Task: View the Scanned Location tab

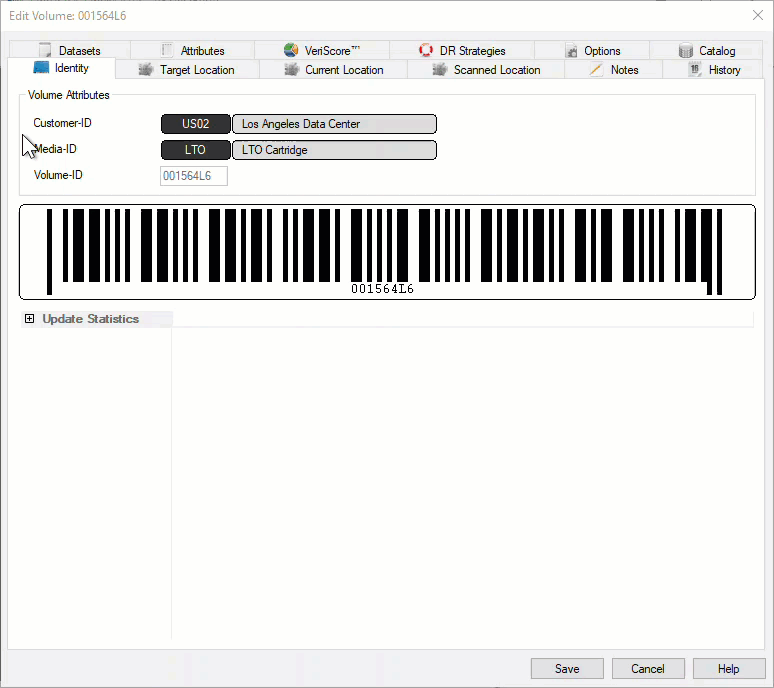Action: pyautogui.click(x=486, y=70)
